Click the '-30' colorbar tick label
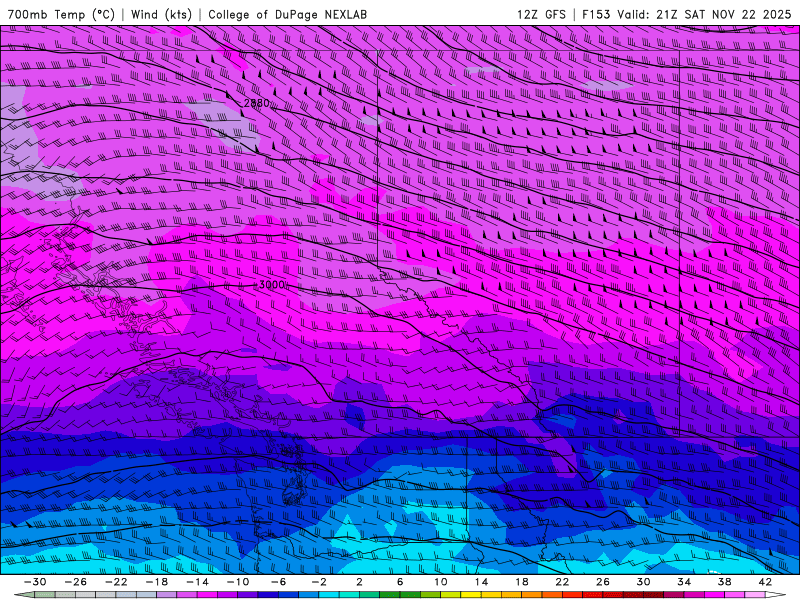 (x=35, y=582)
